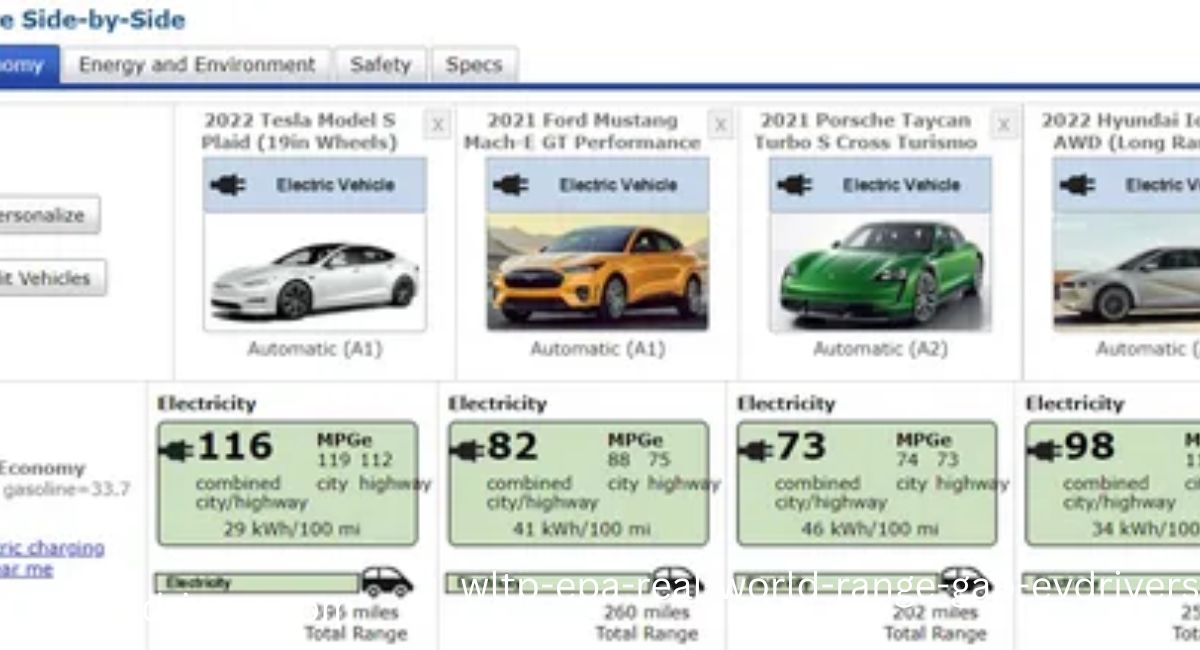Open the electric charging near me link
1200x650 pixels.
coord(50,558)
